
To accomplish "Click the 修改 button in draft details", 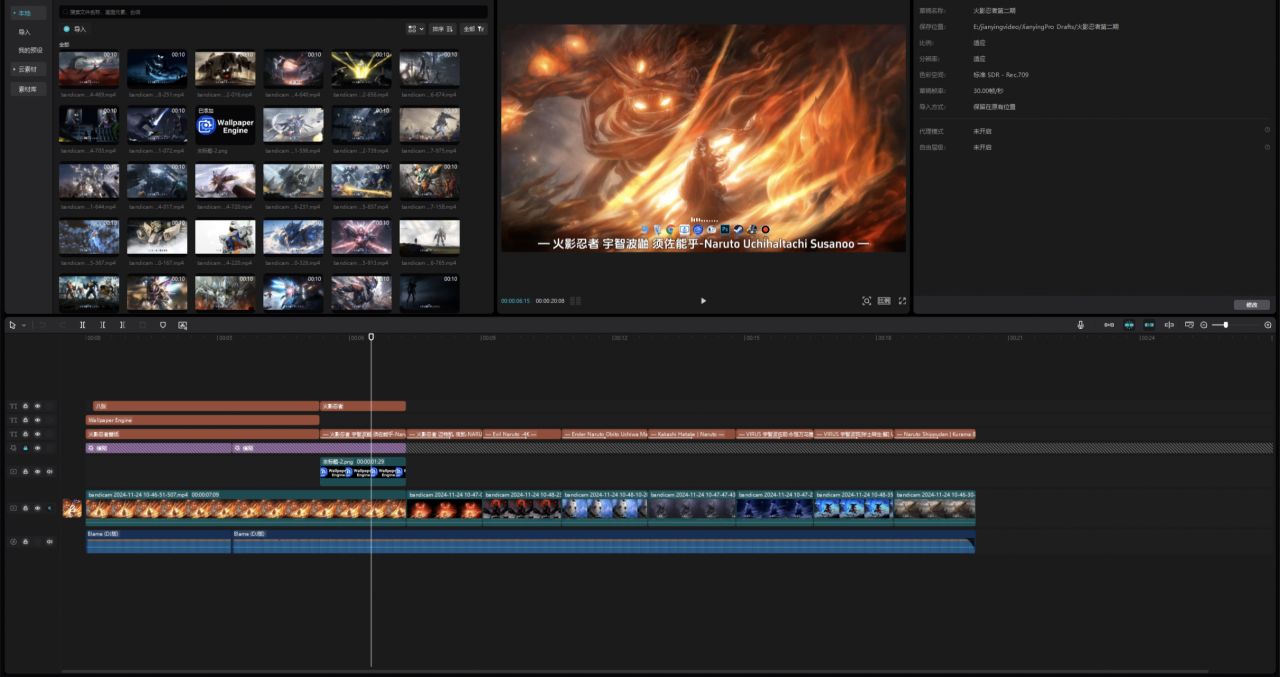I will pos(1251,304).
